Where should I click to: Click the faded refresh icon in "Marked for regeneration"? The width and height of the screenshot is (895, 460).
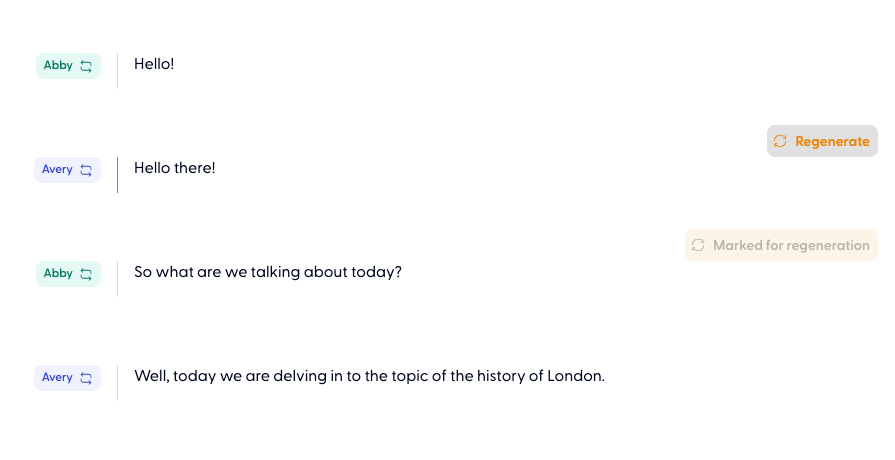point(698,246)
